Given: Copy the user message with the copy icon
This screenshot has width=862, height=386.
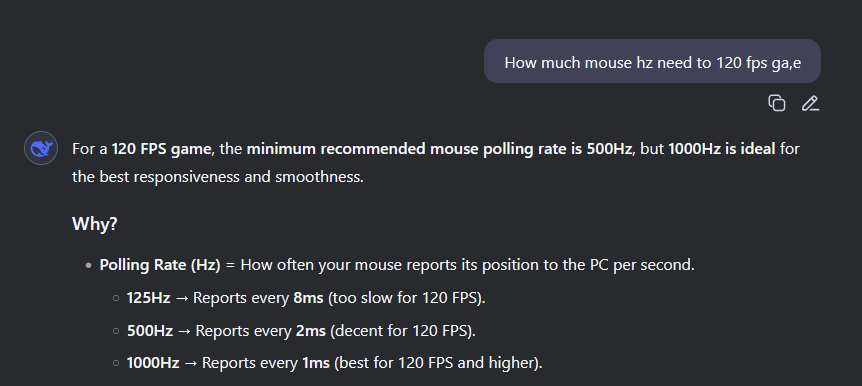Looking at the screenshot, I should 776,103.
